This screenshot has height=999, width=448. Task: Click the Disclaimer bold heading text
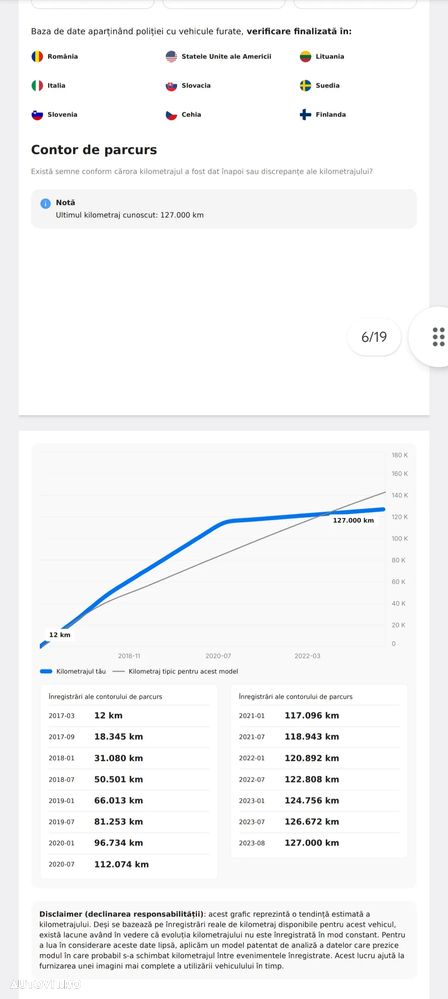tap(122, 914)
